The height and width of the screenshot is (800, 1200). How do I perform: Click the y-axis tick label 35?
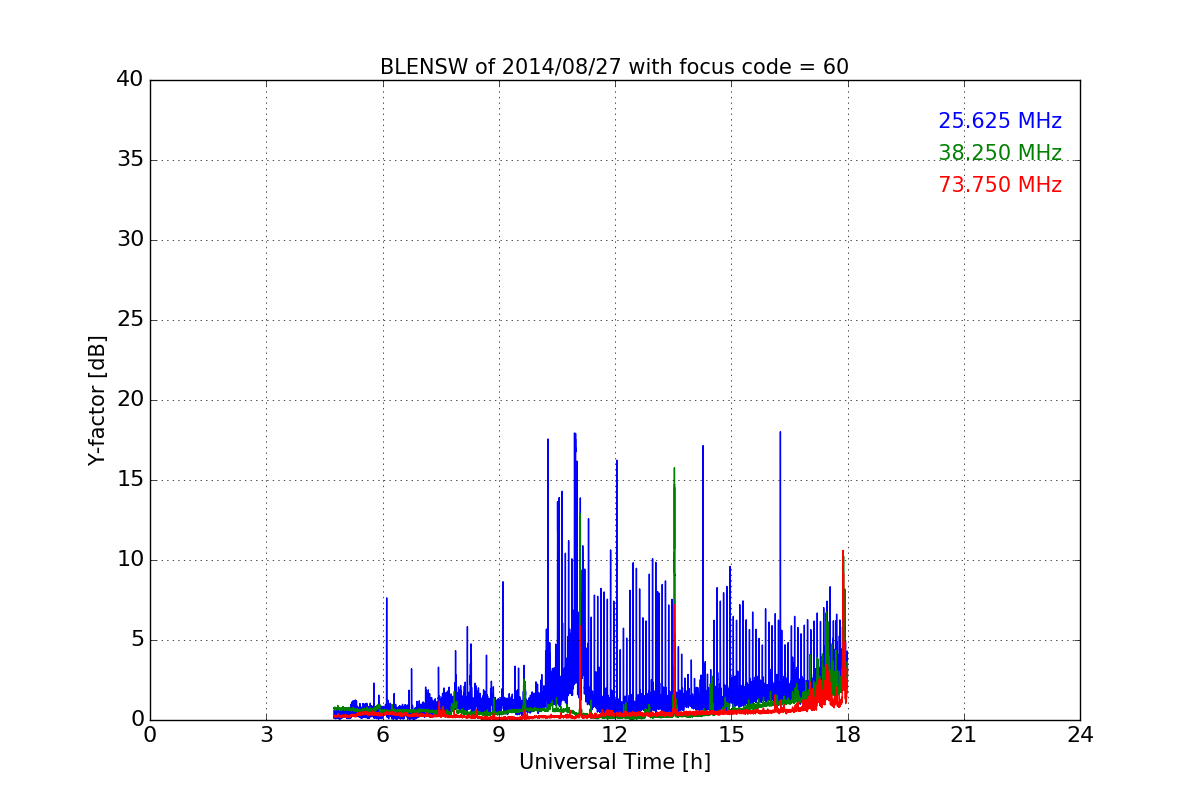click(130, 160)
